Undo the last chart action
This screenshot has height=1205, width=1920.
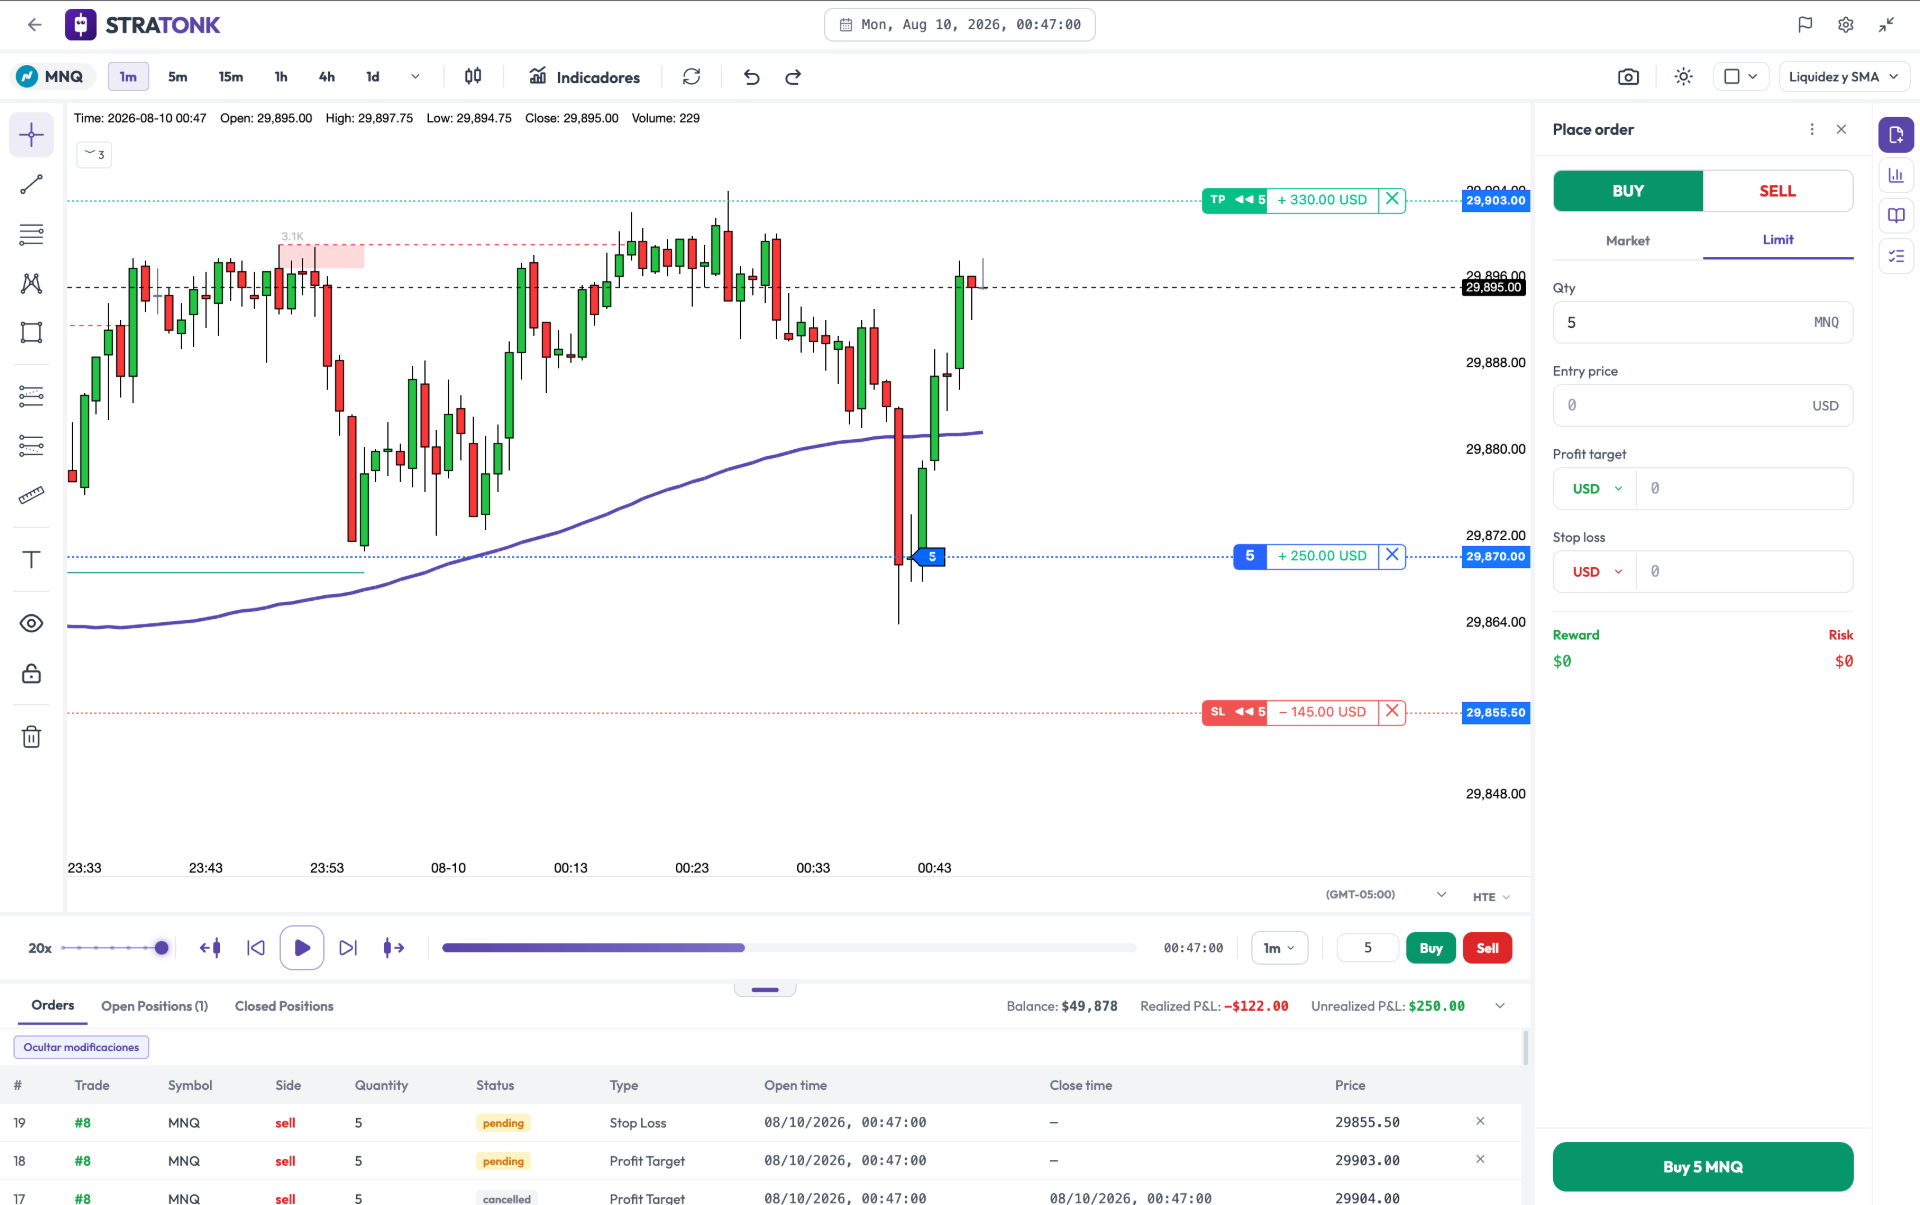coord(752,77)
